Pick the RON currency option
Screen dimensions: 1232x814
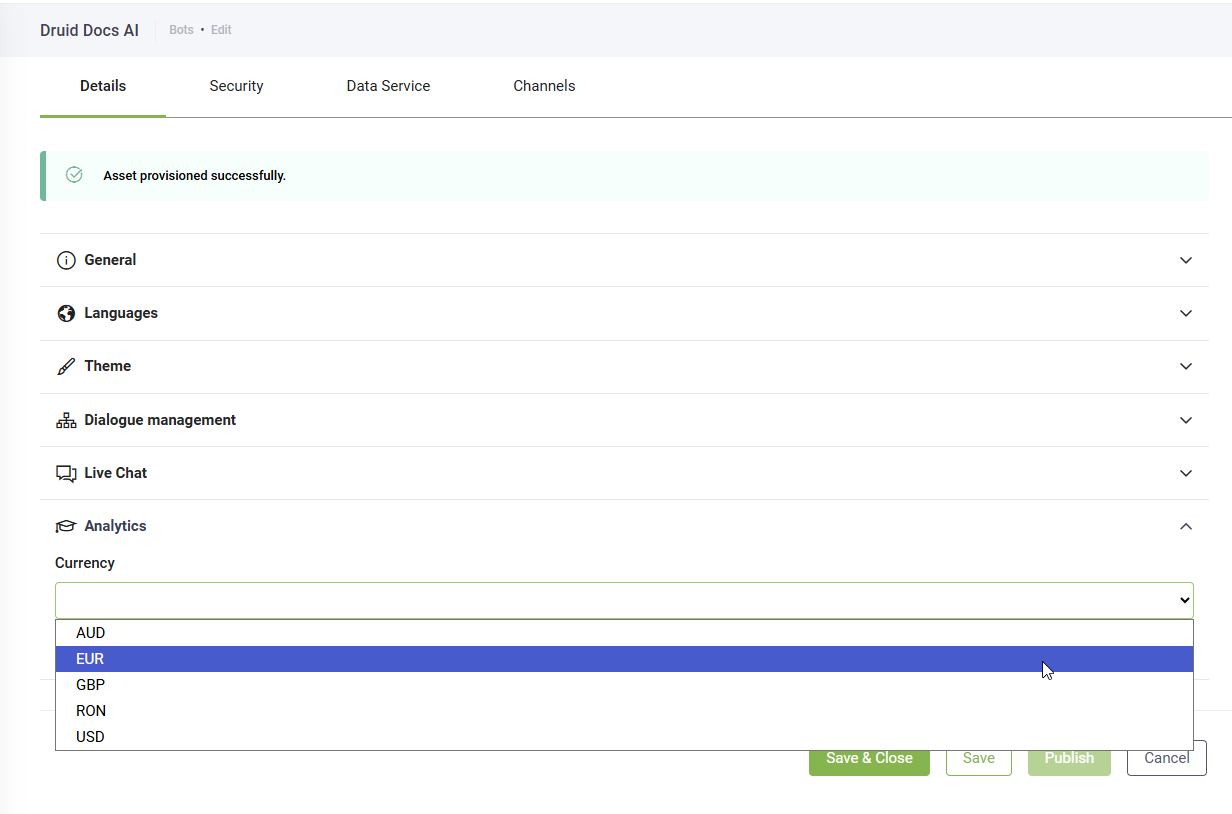click(x=91, y=711)
